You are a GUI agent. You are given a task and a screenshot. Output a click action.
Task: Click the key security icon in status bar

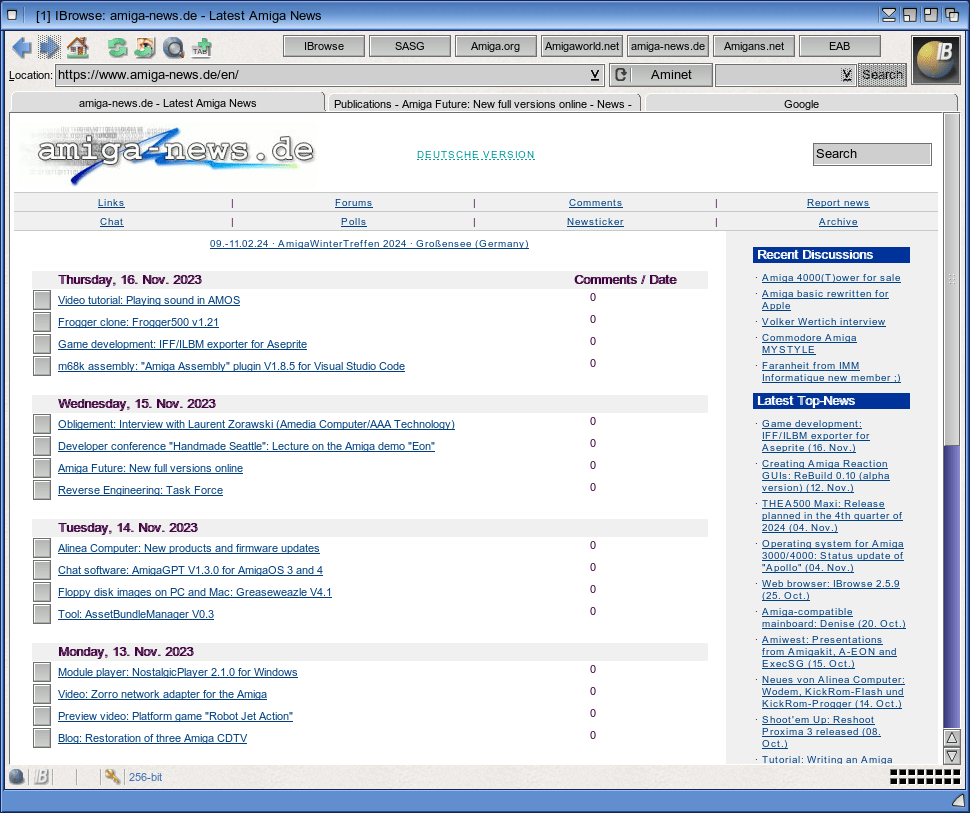[112, 777]
